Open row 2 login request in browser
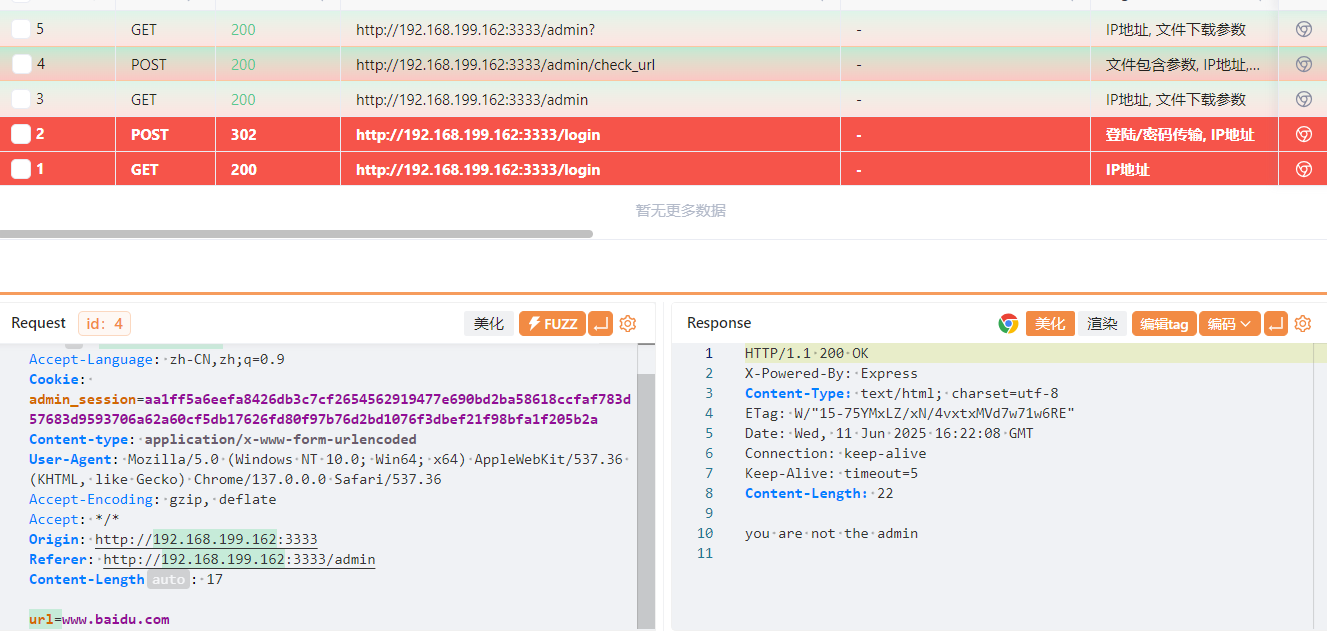 pos(1303,135)
